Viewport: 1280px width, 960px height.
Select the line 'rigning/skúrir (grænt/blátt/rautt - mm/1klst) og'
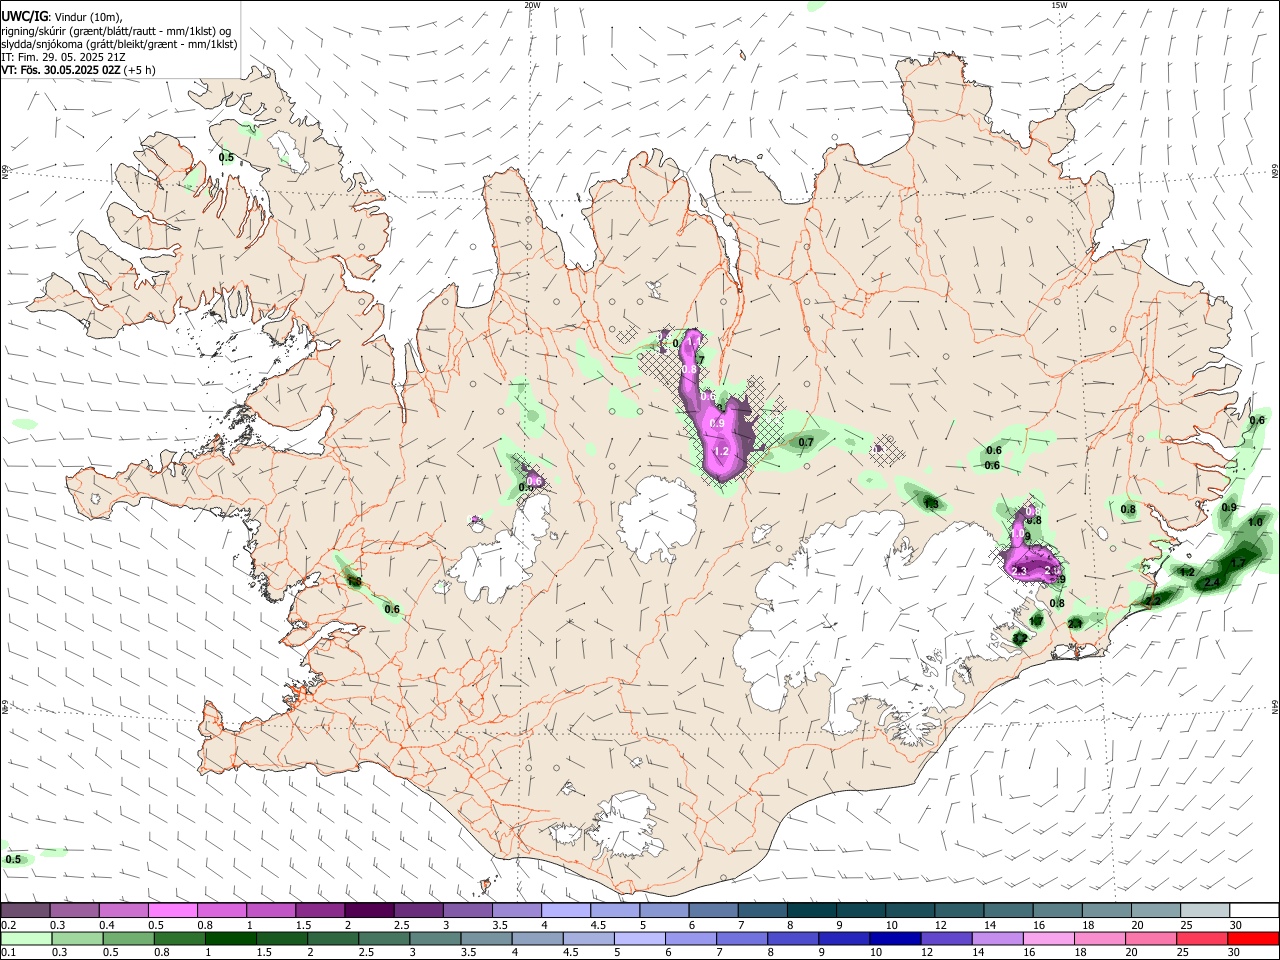pos(117,30)
